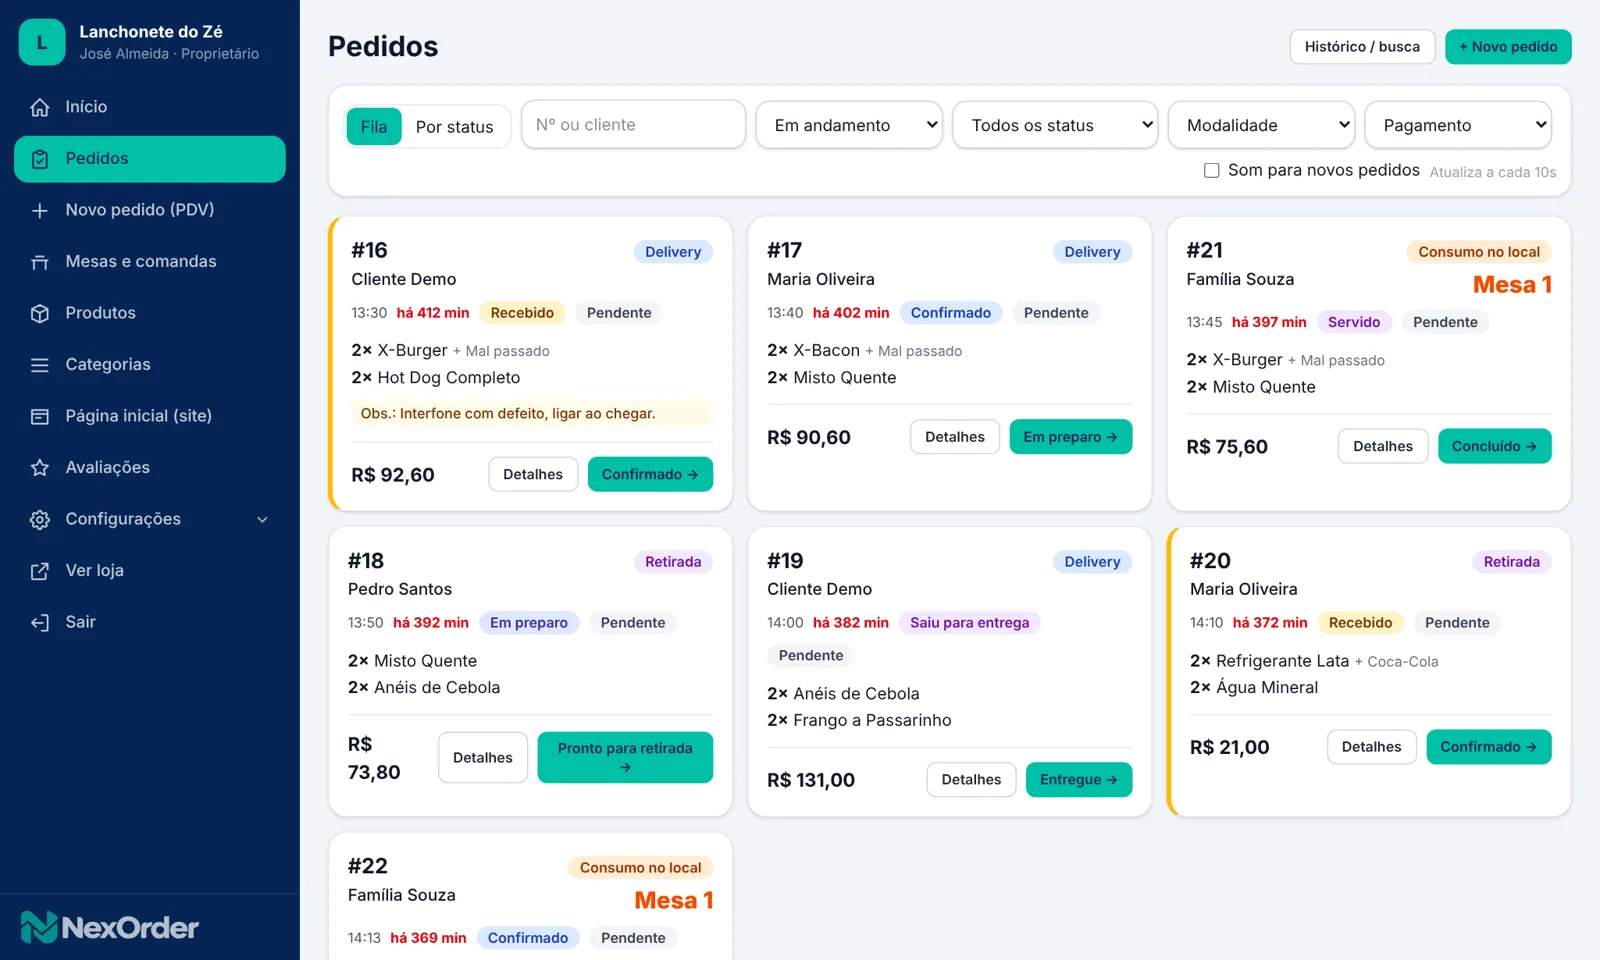Image resolution: width=1600 pixels, height=960 pixels.
Task: Select the Fila view toggle
Action: click(x=374, y=127)
